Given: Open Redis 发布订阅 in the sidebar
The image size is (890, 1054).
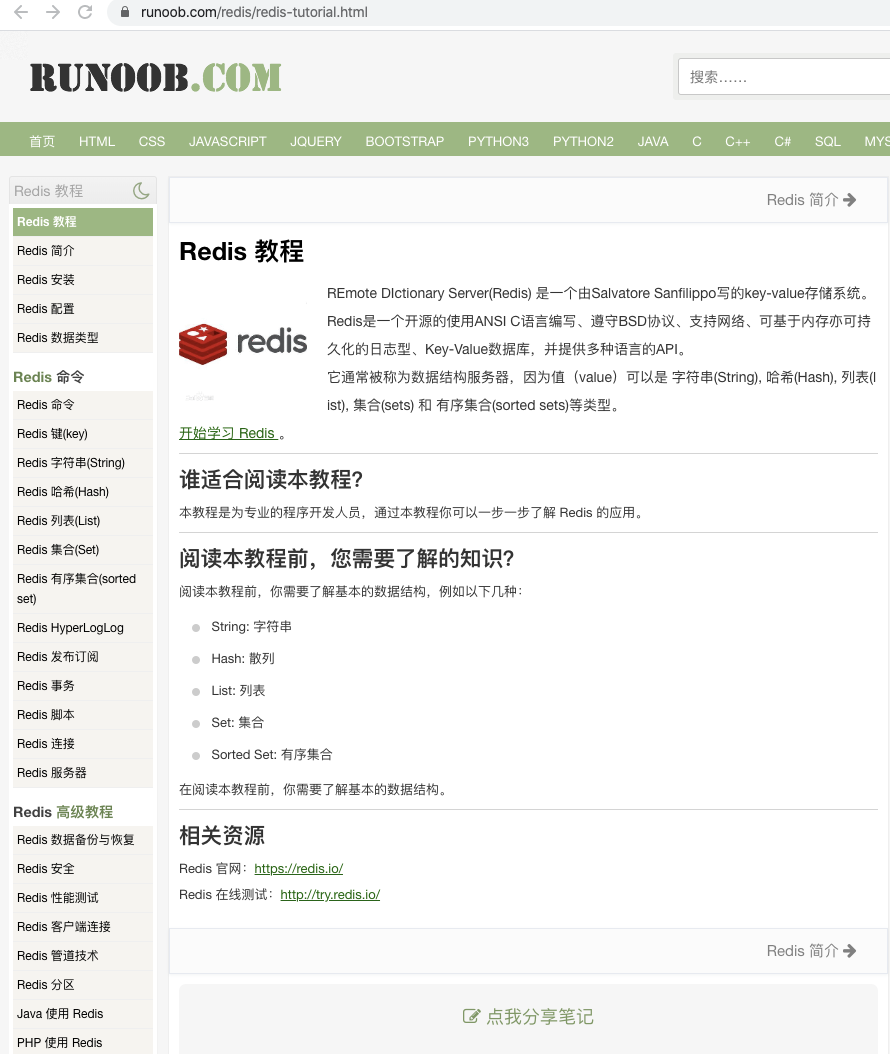Looking at the screenshot, I should coord(83,656).
